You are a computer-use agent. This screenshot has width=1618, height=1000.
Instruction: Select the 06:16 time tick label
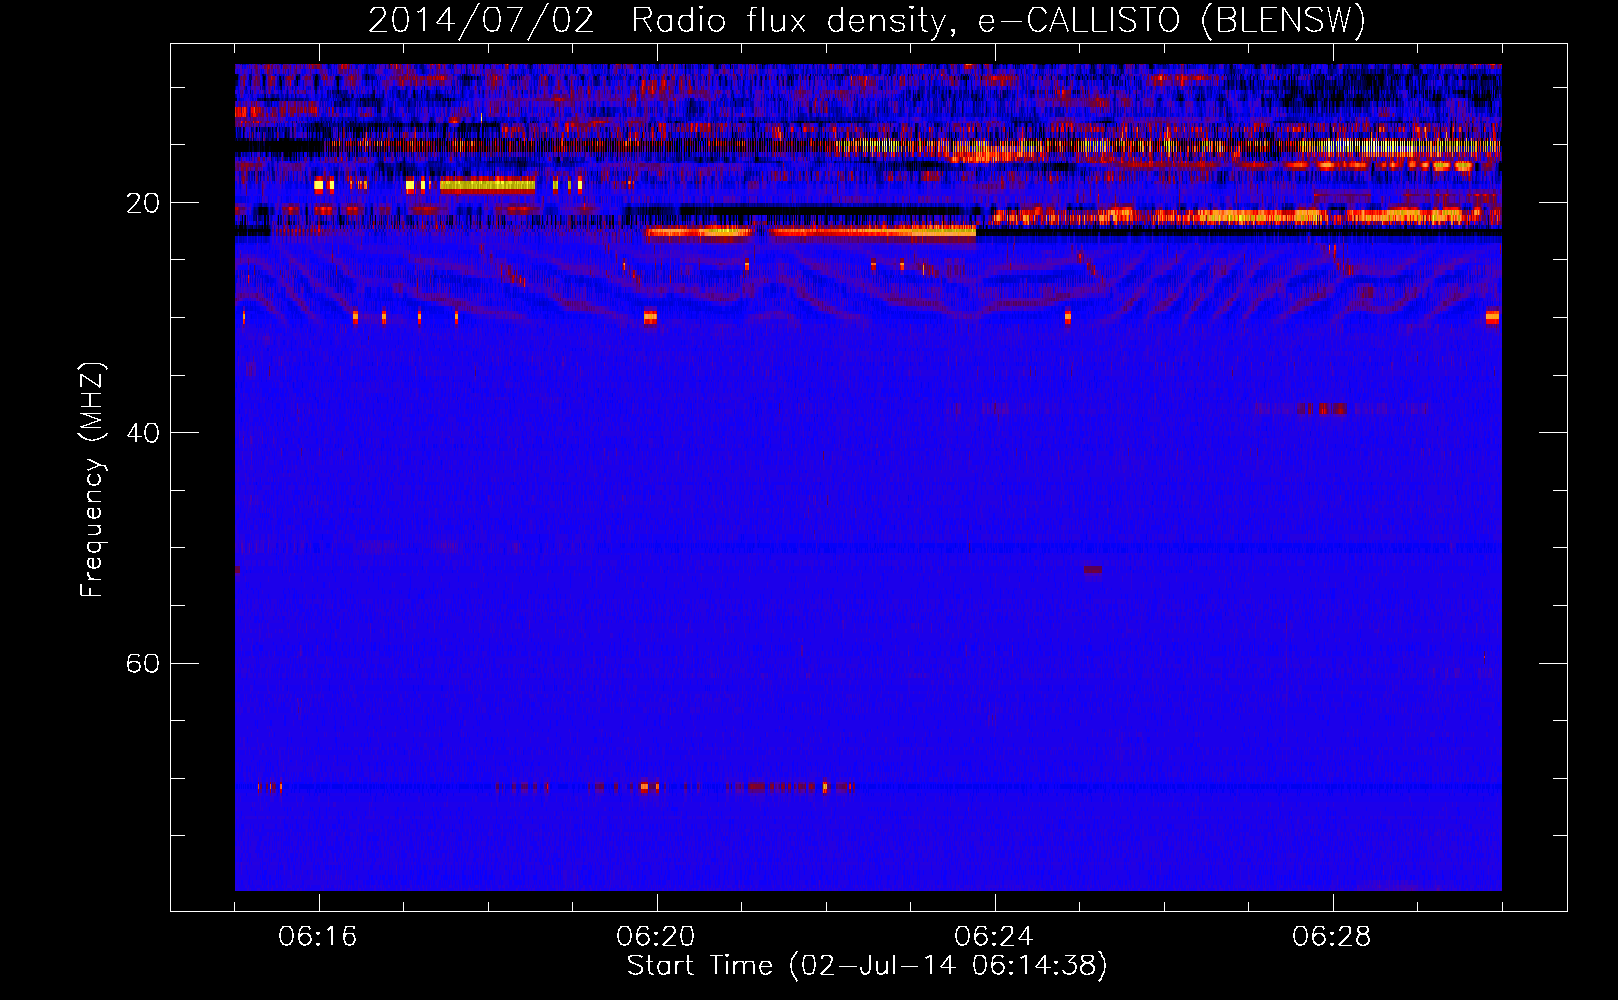click(317, 937)
